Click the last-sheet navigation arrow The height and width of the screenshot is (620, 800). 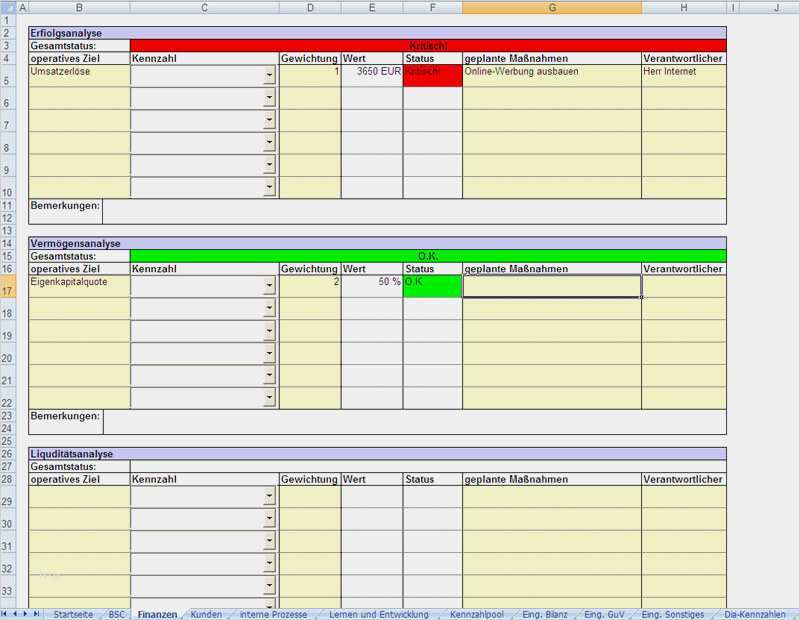pos(37,614)
